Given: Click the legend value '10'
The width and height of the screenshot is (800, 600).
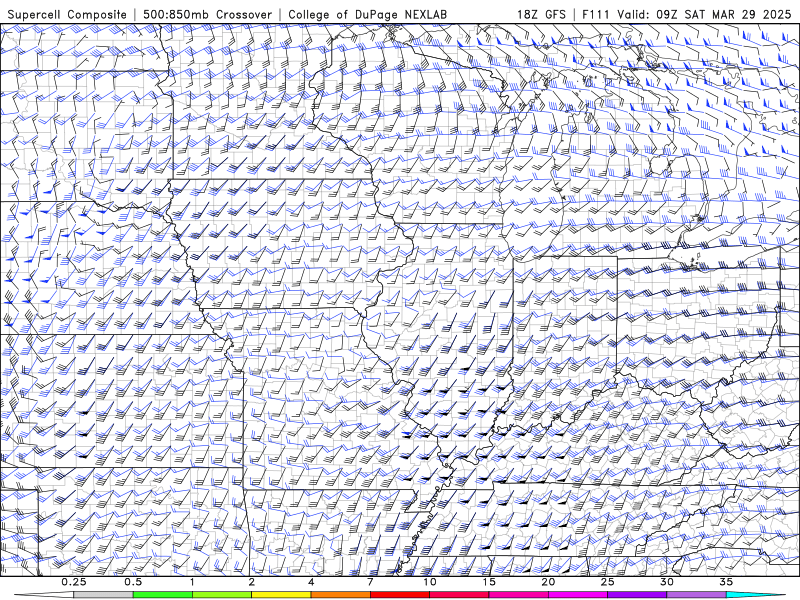Looking at the screenshot, I should (x=430, y=582).
